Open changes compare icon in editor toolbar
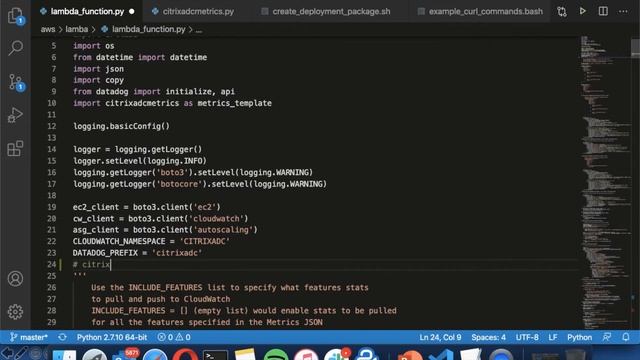The height and width of the screenshot is (360, 640). [x=562, y=11]
